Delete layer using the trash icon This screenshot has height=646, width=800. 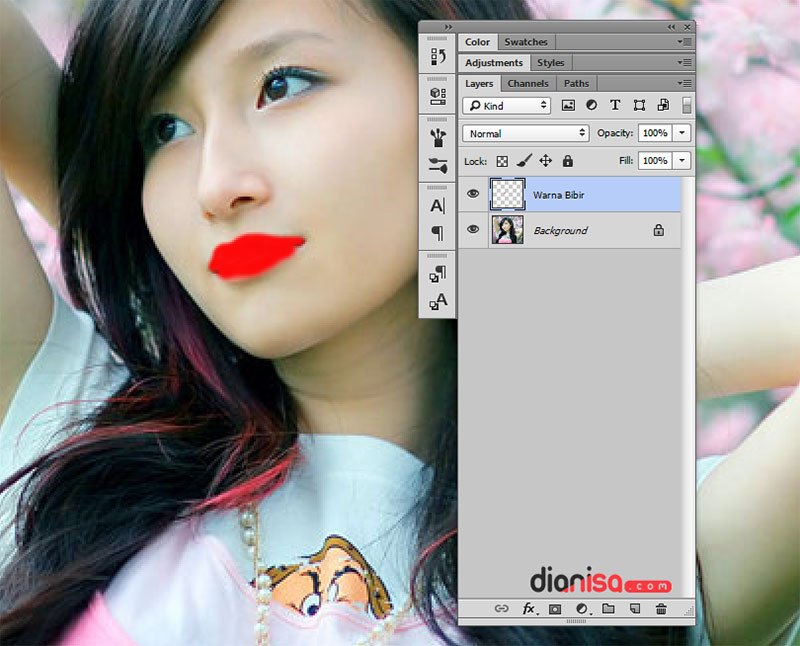click(x=662, y=607)
